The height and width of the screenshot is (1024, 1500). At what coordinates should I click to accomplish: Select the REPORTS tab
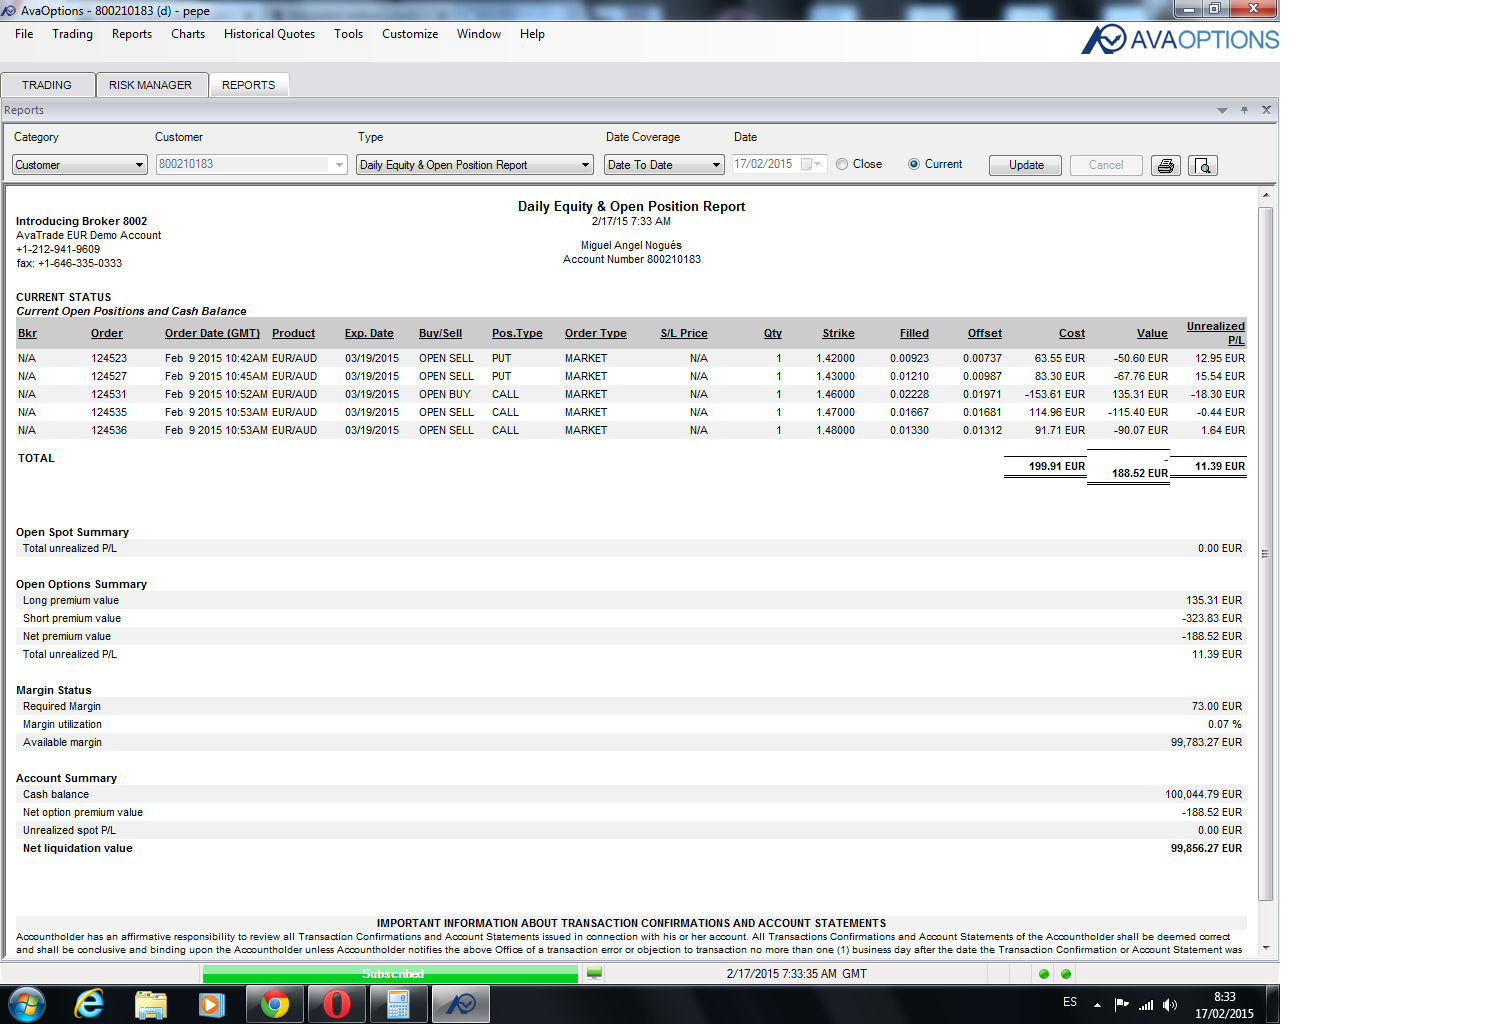point(249,85)
